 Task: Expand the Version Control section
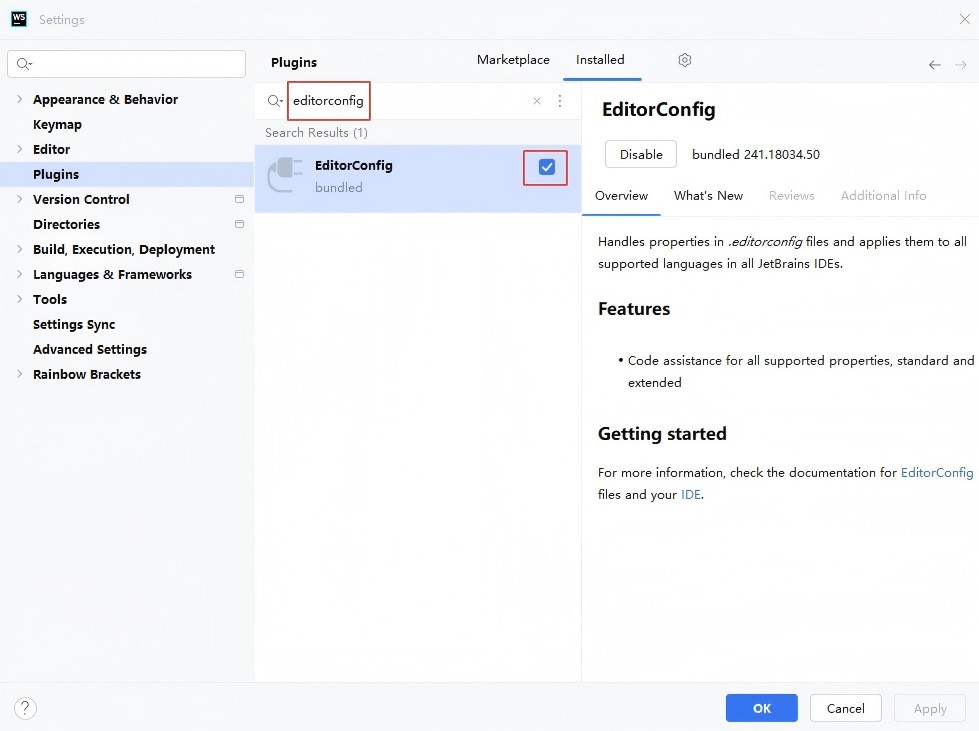pos(19,199)
